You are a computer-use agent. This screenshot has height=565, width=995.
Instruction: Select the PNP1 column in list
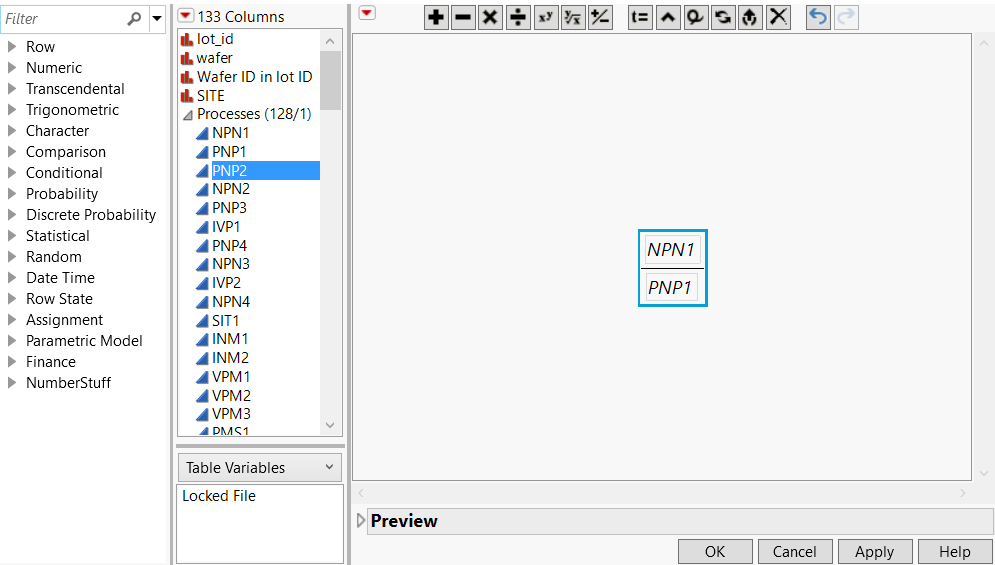click(229, 152)
